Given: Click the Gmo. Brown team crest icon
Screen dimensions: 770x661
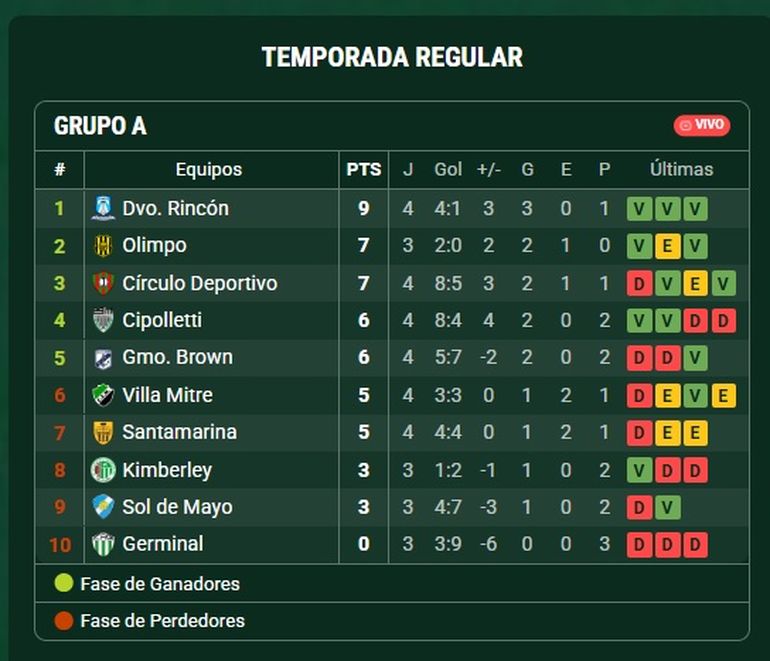Looking at the screenshot, I should [103, 358].
